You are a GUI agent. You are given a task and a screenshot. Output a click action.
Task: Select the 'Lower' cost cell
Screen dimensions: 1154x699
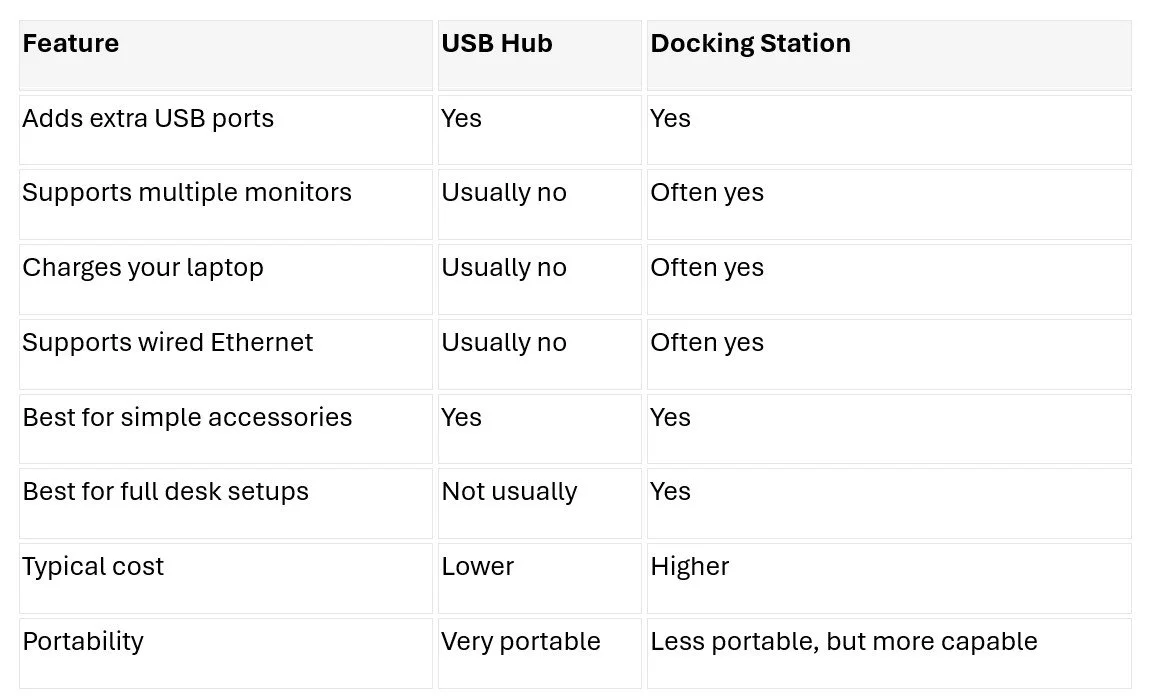click(x=539, y=578)
